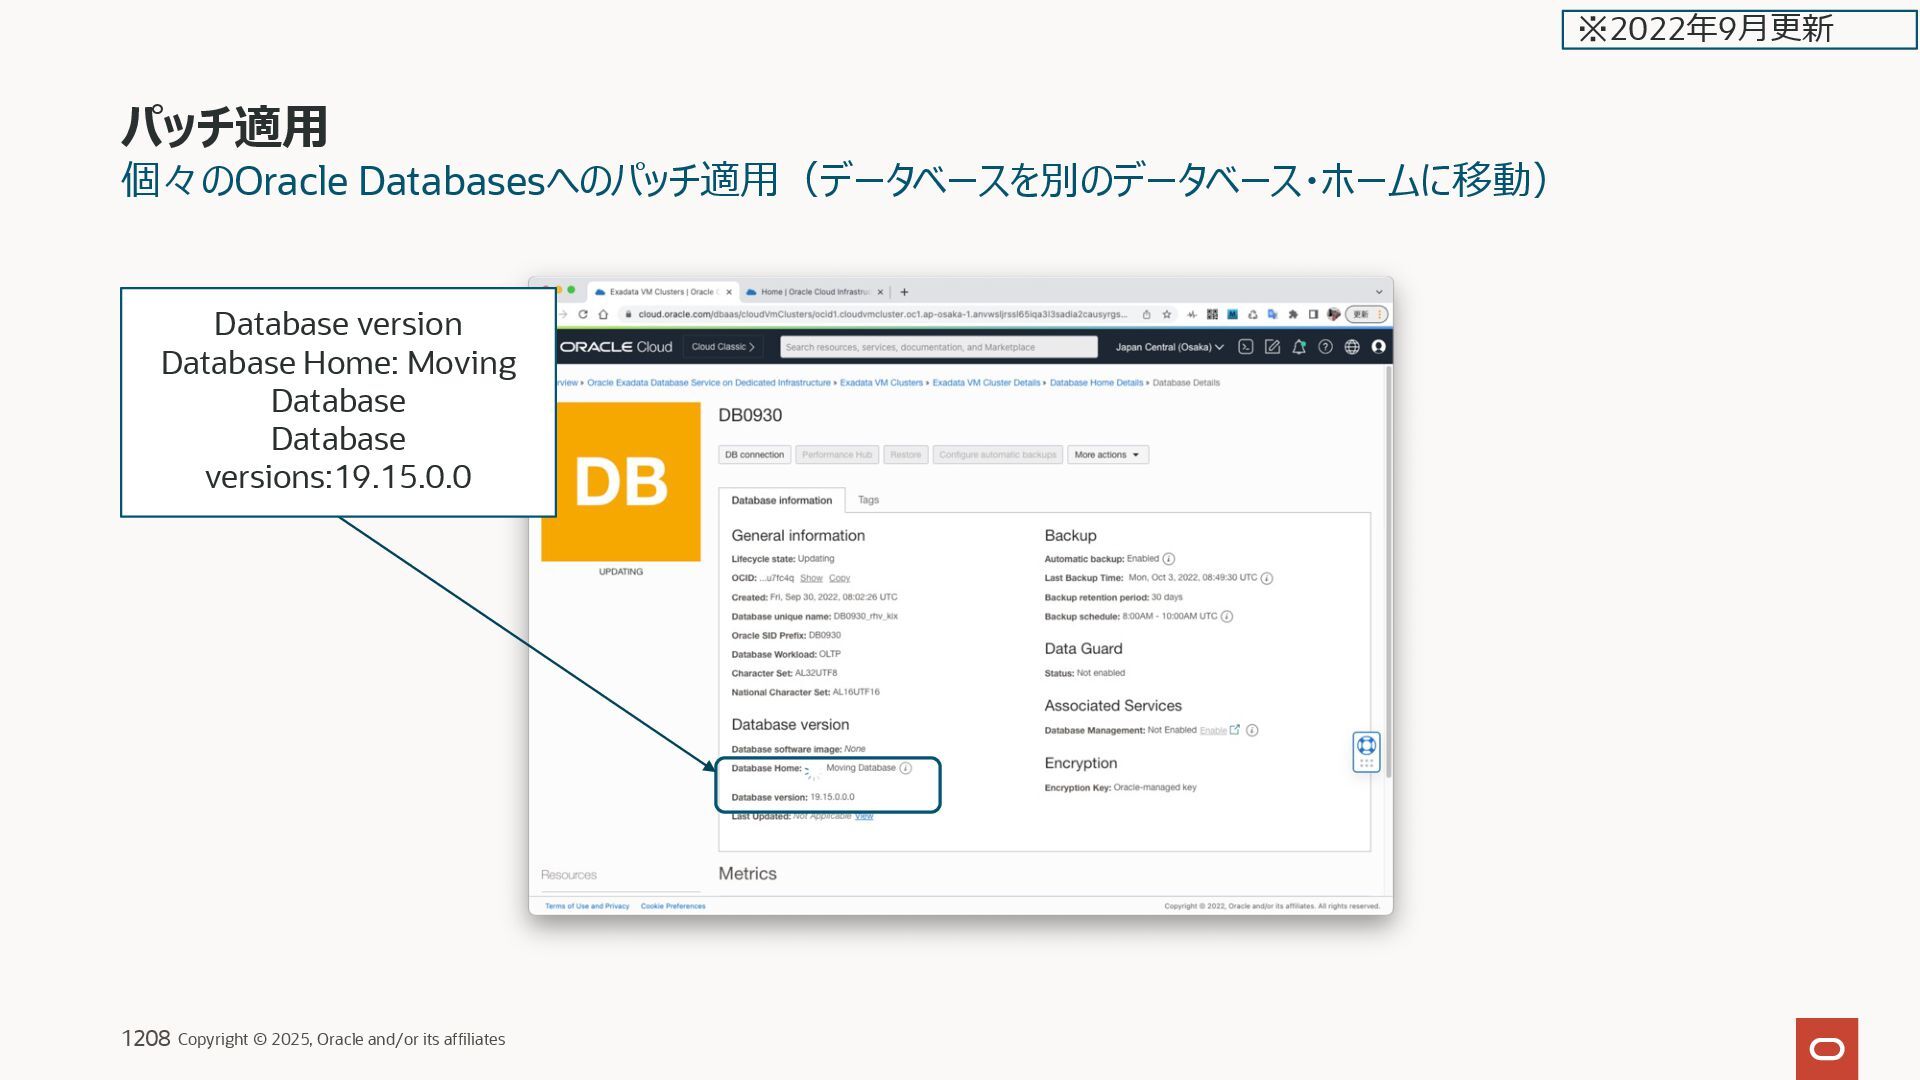
Task: Switch to the Tags tab
Action: [868, 500]
